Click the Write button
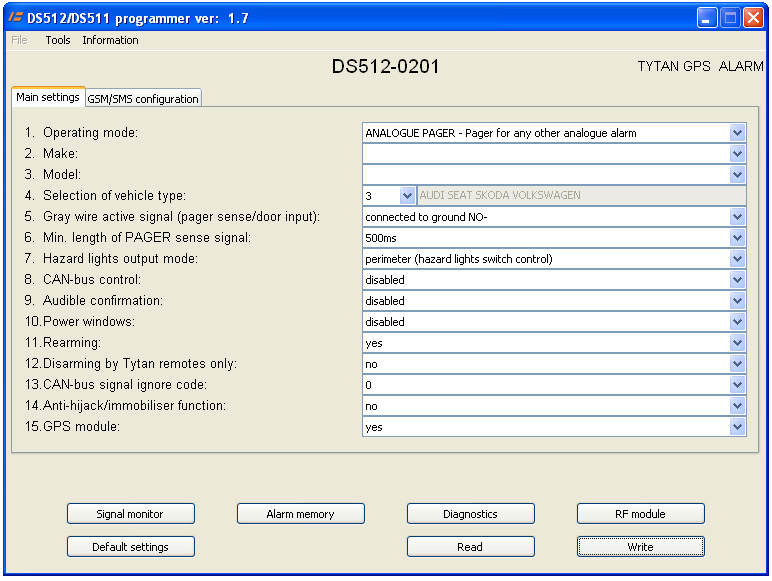The height and width of the screenshot is (581, 772). point(641,547)
